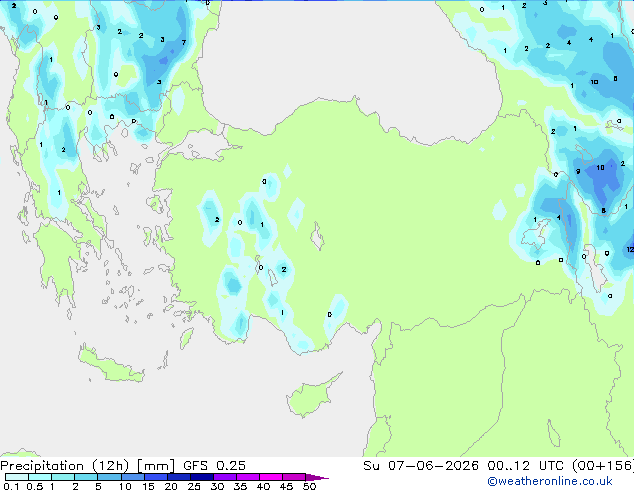Screen dimensions: 634x490
Task: Click the ©weatheronline.co.uk credit link
Action: [549, 481]
